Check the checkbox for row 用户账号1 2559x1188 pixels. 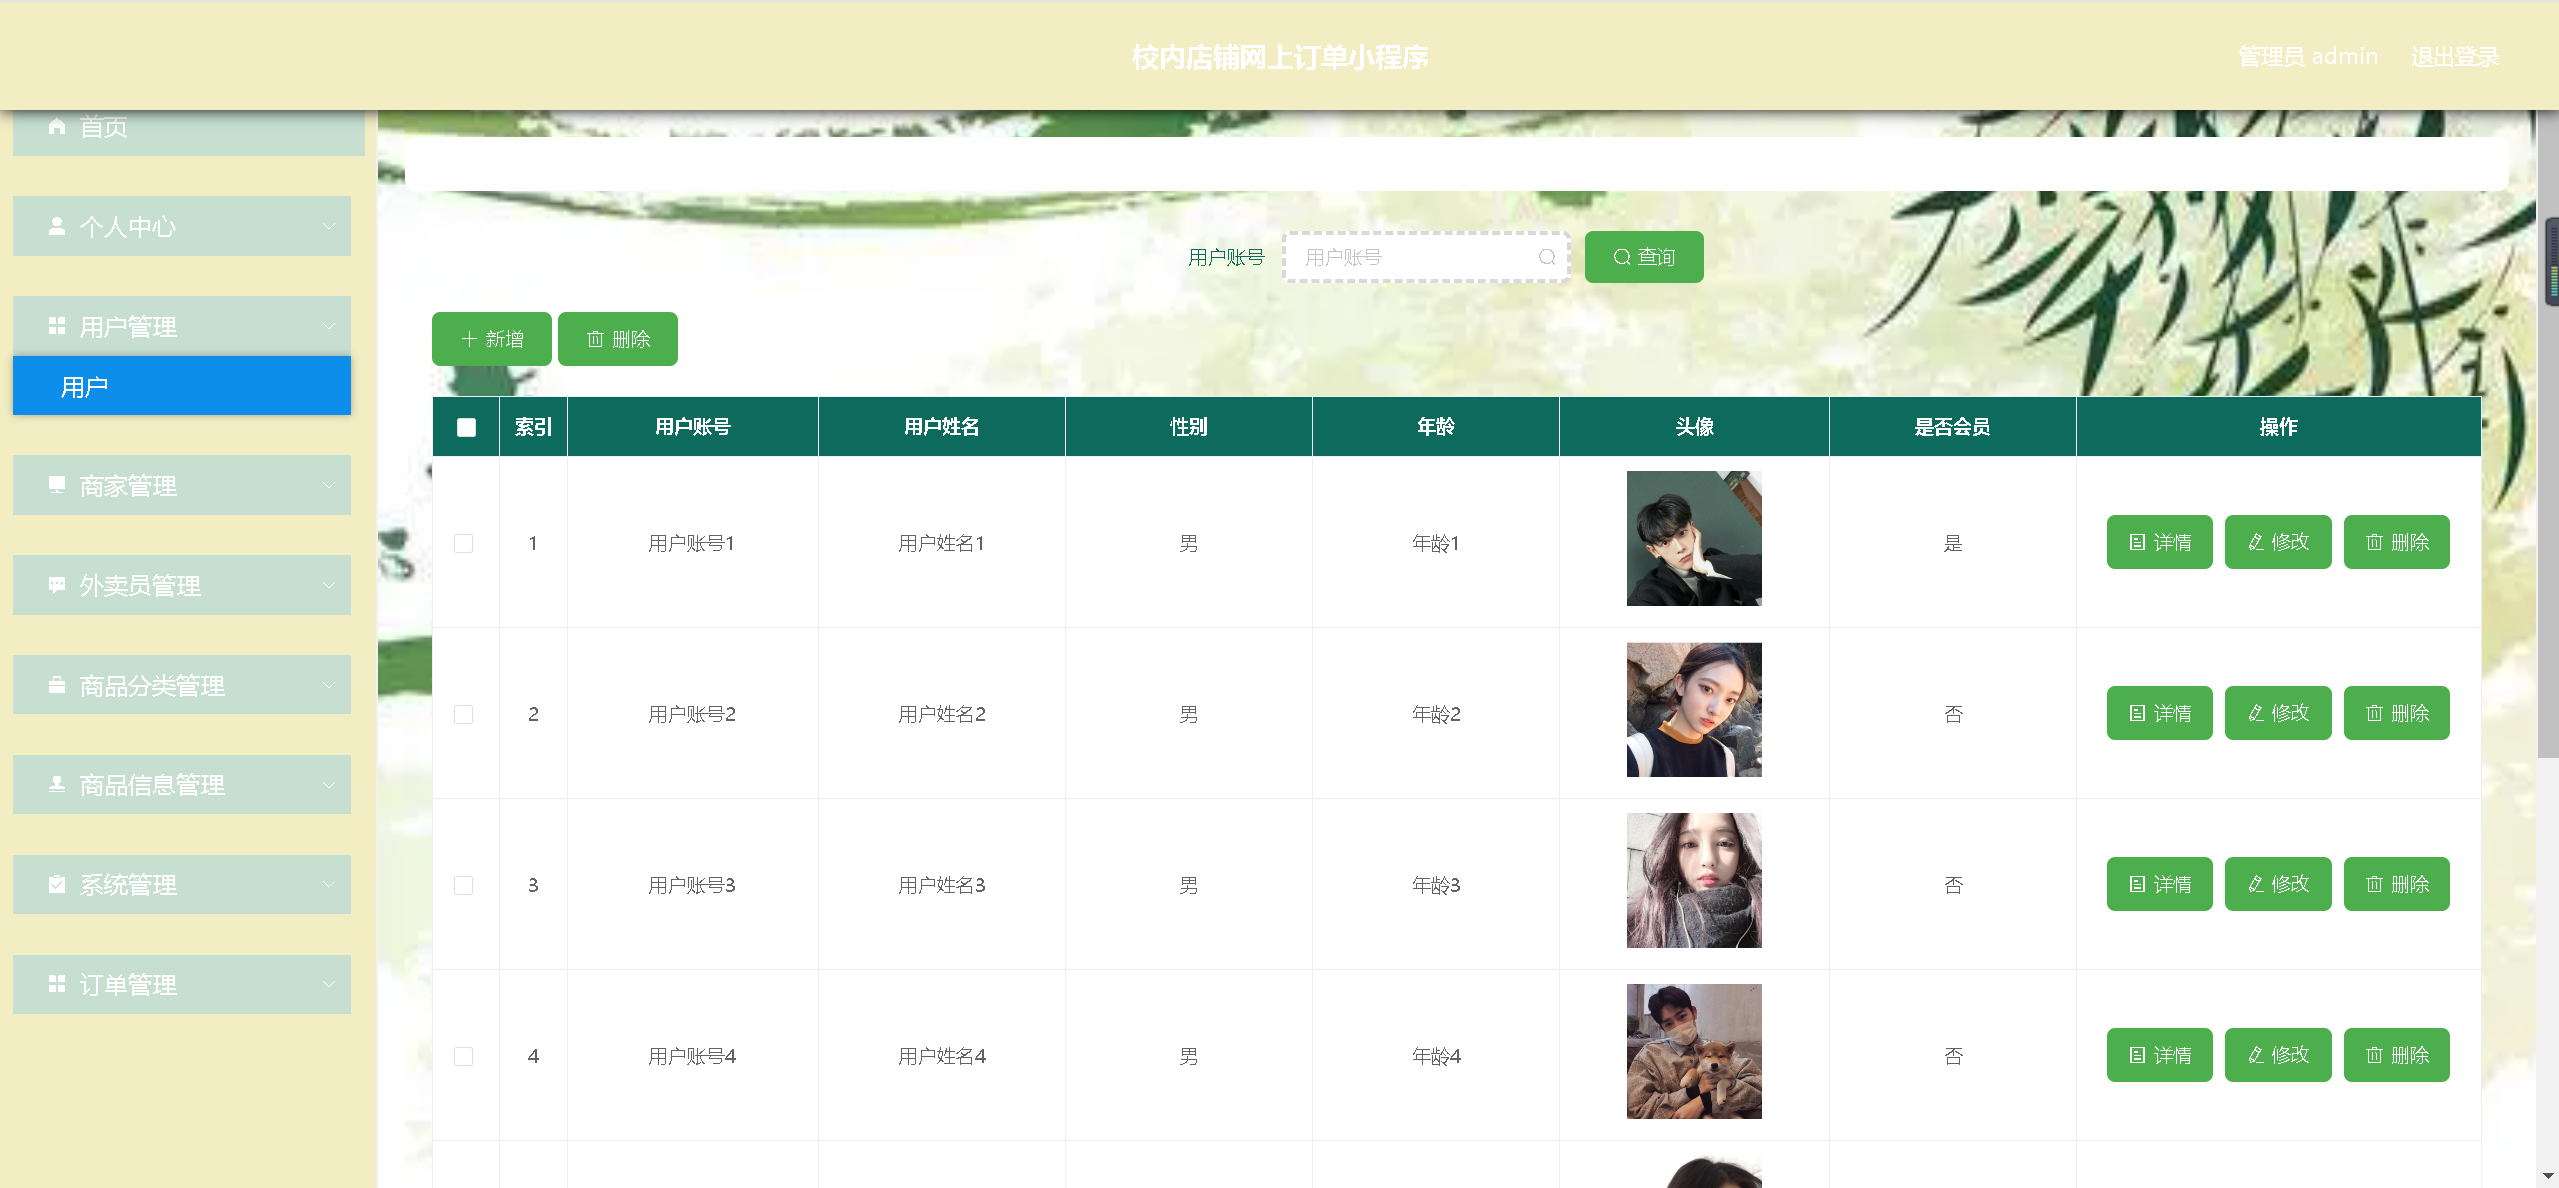click(464, 543)
